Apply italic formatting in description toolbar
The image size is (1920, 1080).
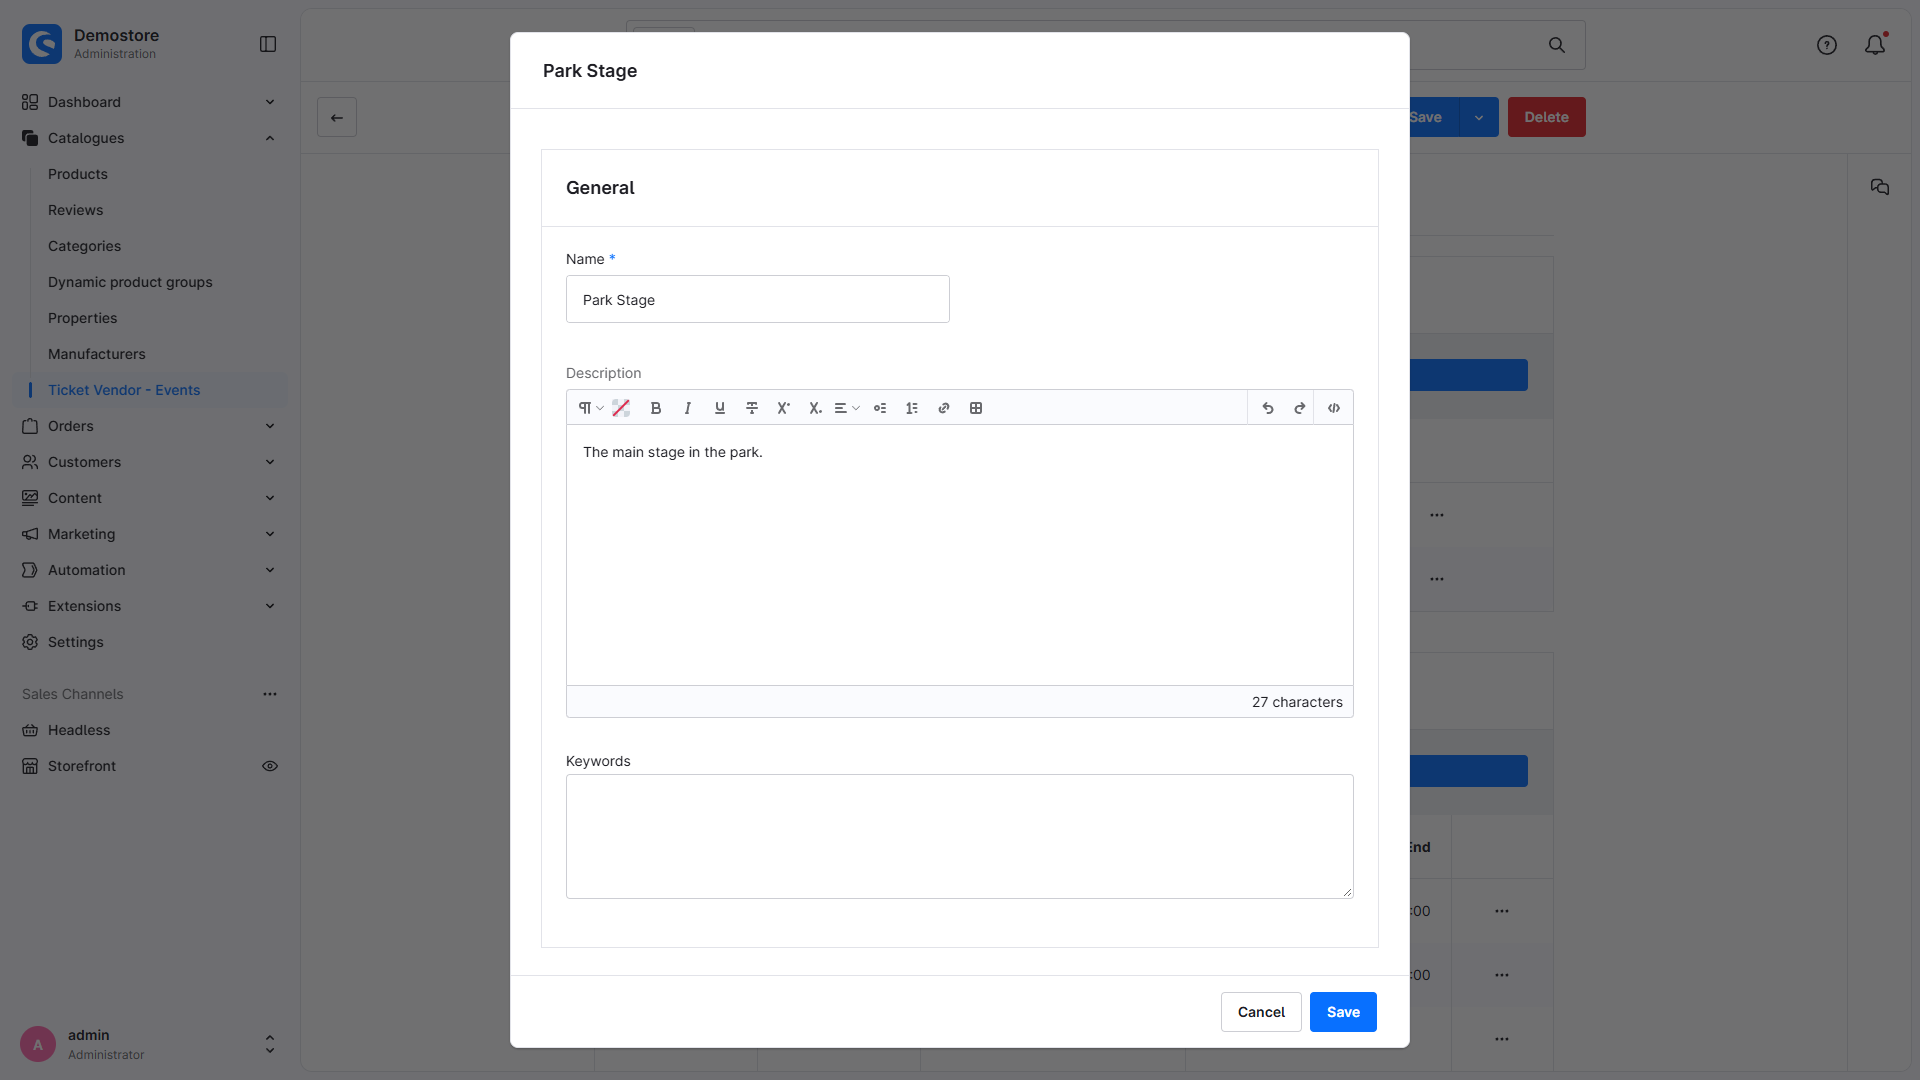click(x=688, y=408)
